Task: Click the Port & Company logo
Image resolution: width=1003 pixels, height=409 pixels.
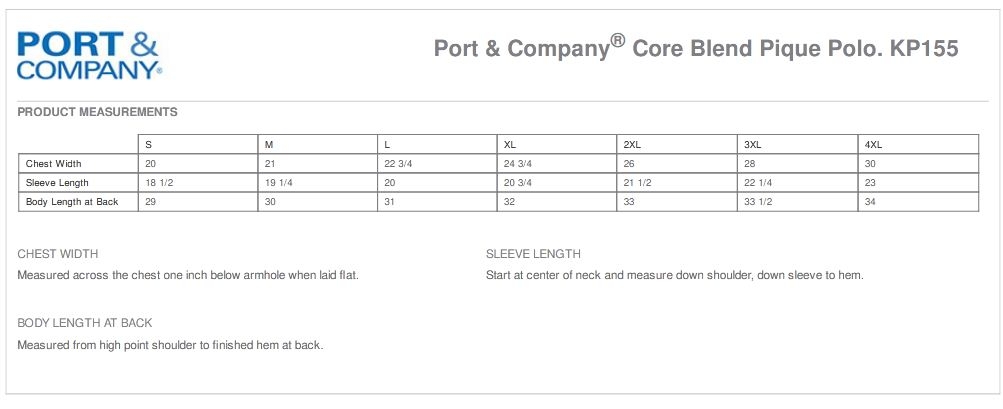Action: (89, 54)
